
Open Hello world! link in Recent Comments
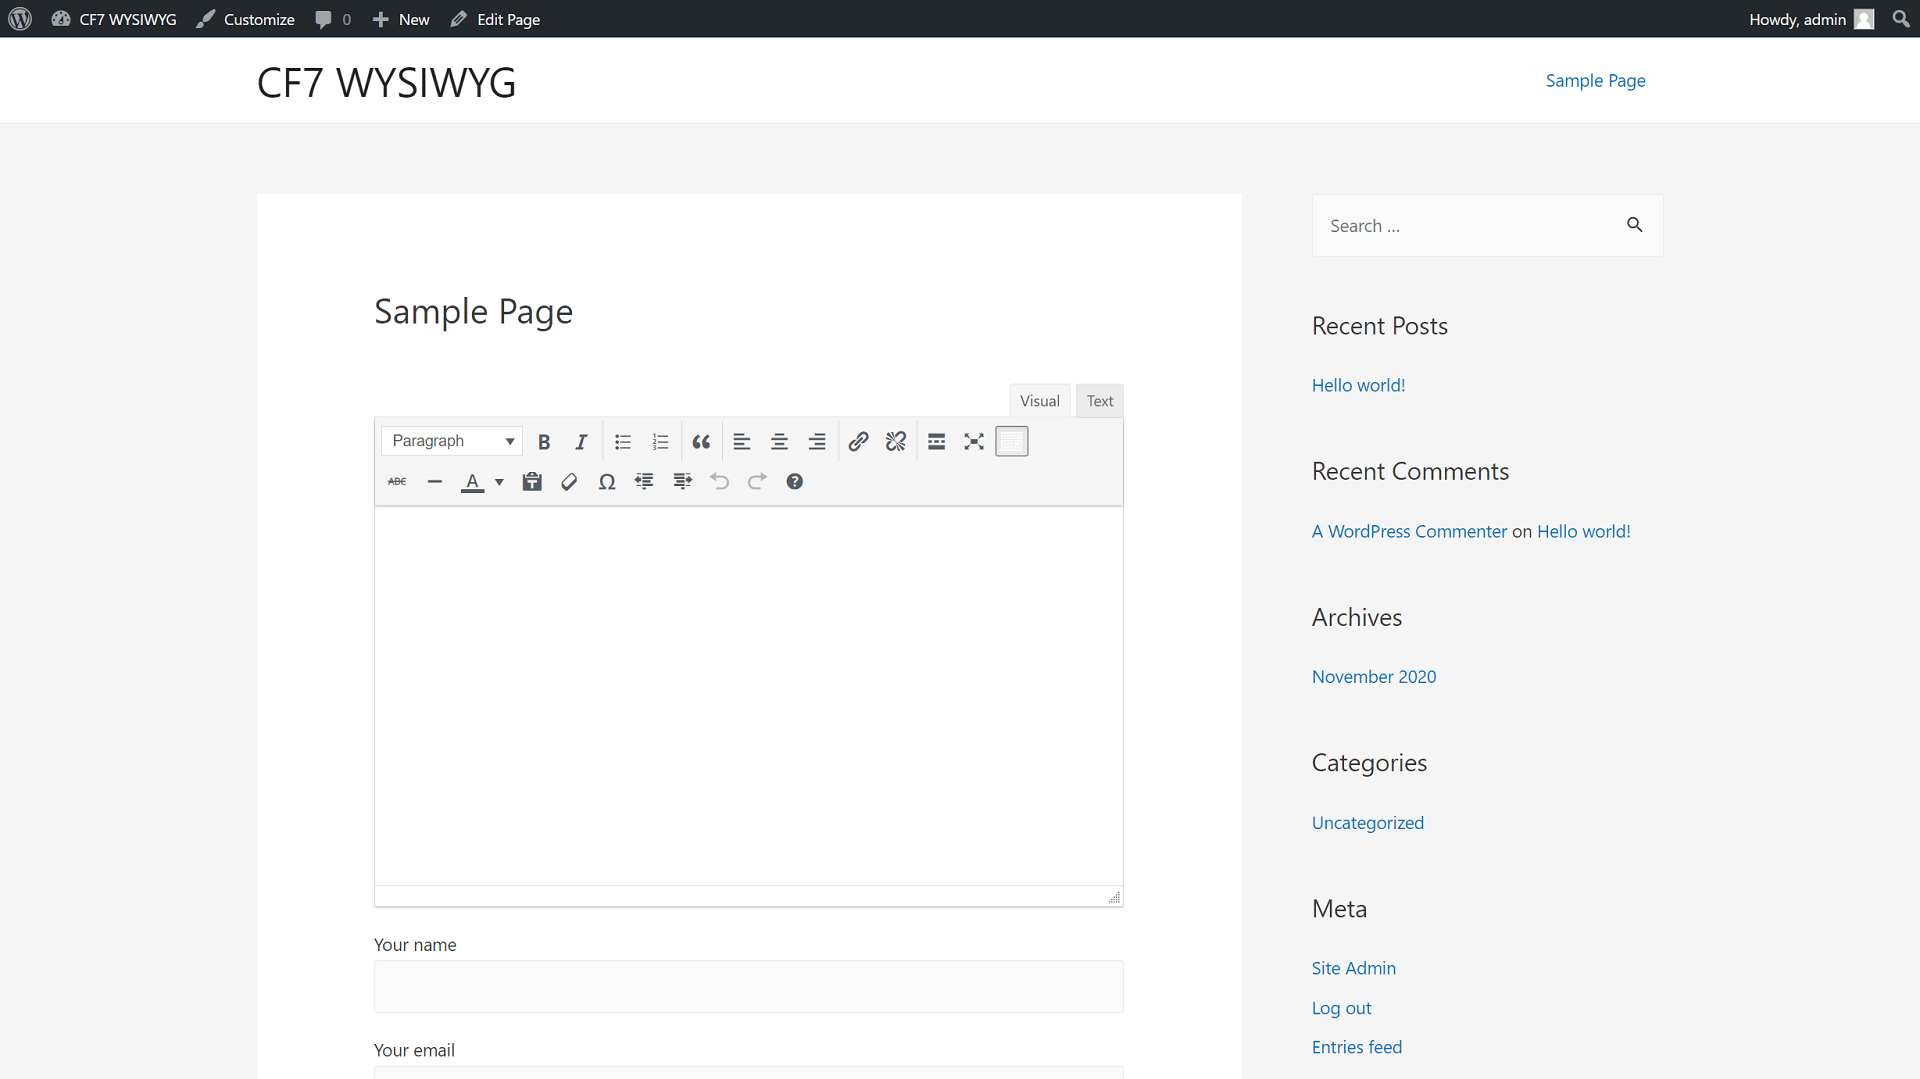point(1583,531)
